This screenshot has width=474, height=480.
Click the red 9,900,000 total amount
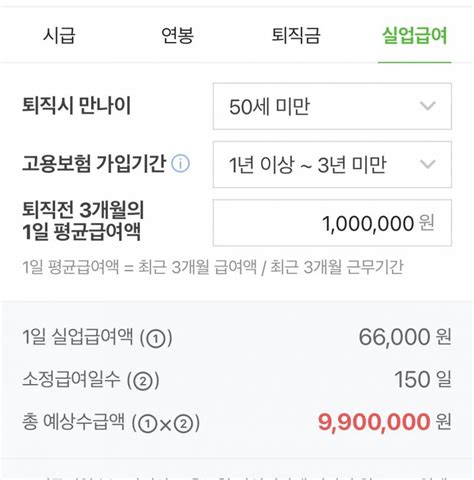(x=374, y=422)
